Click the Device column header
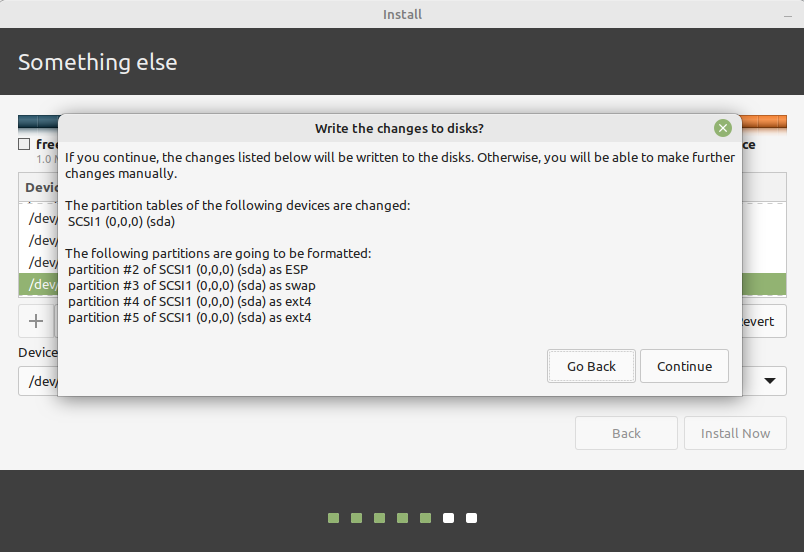 point(38,187)
